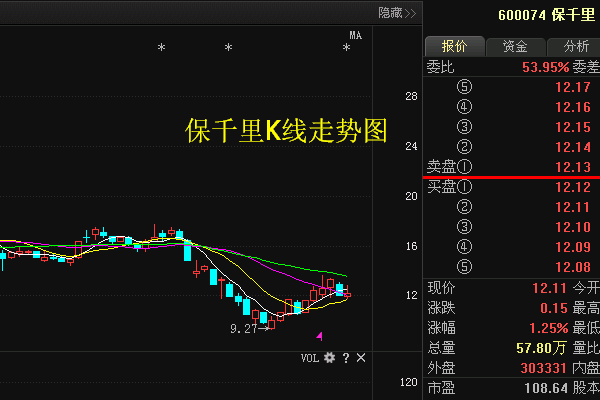
Task: Click the 20 price axis label
Action: (411, 196)
